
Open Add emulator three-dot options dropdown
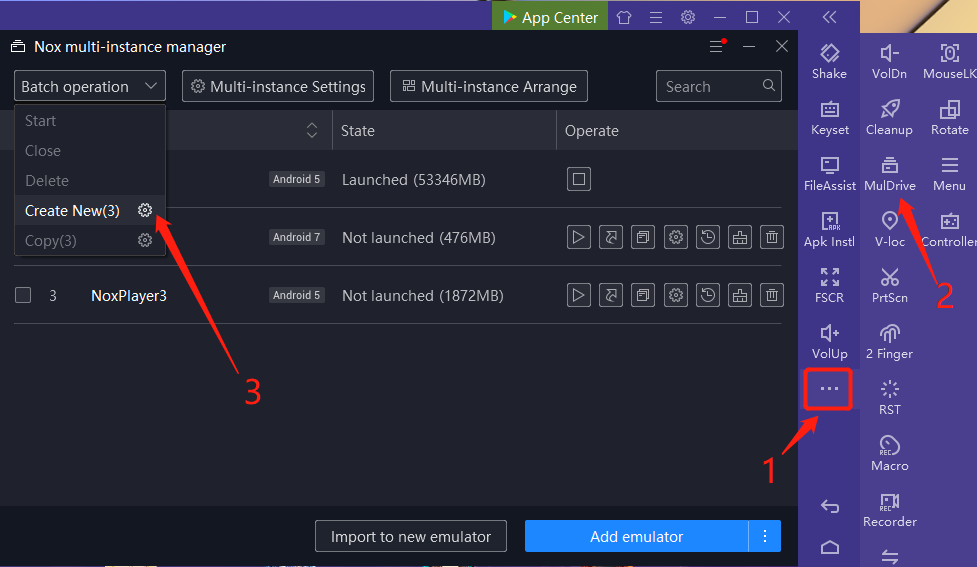(x=765, y=536)
